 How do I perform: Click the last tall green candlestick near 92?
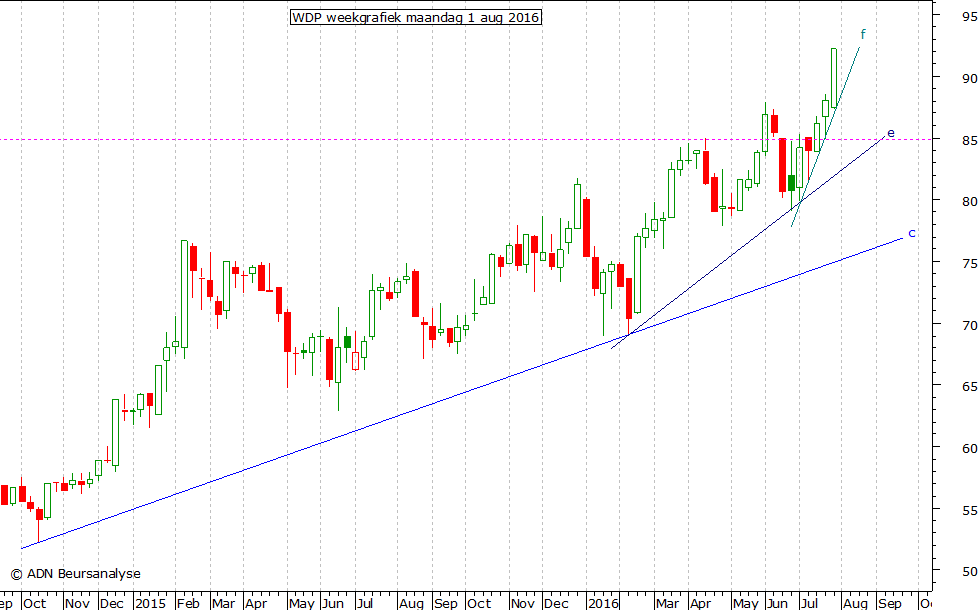point(834,78)
